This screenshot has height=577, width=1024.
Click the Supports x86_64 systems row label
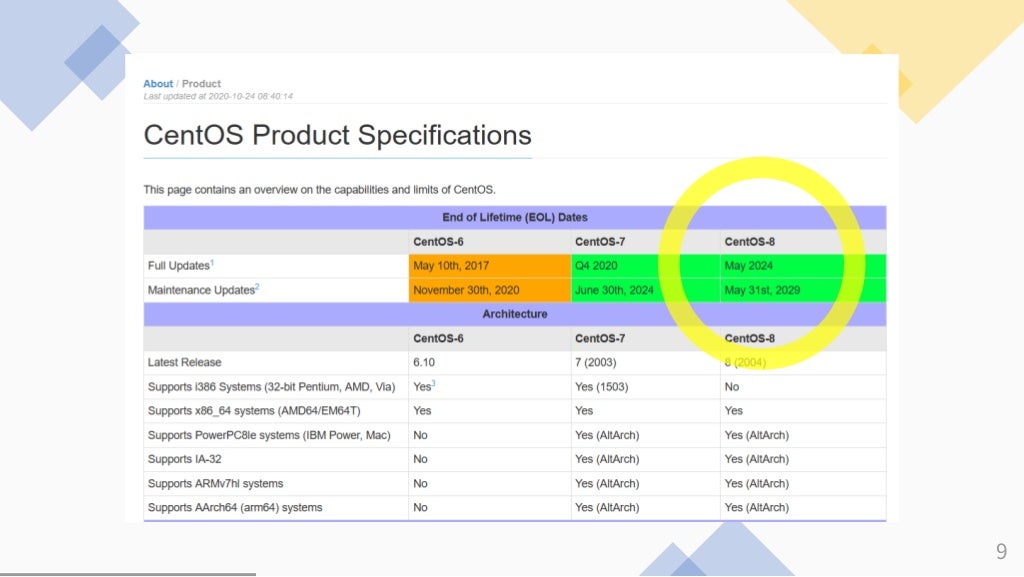click(x=254, y=411)
